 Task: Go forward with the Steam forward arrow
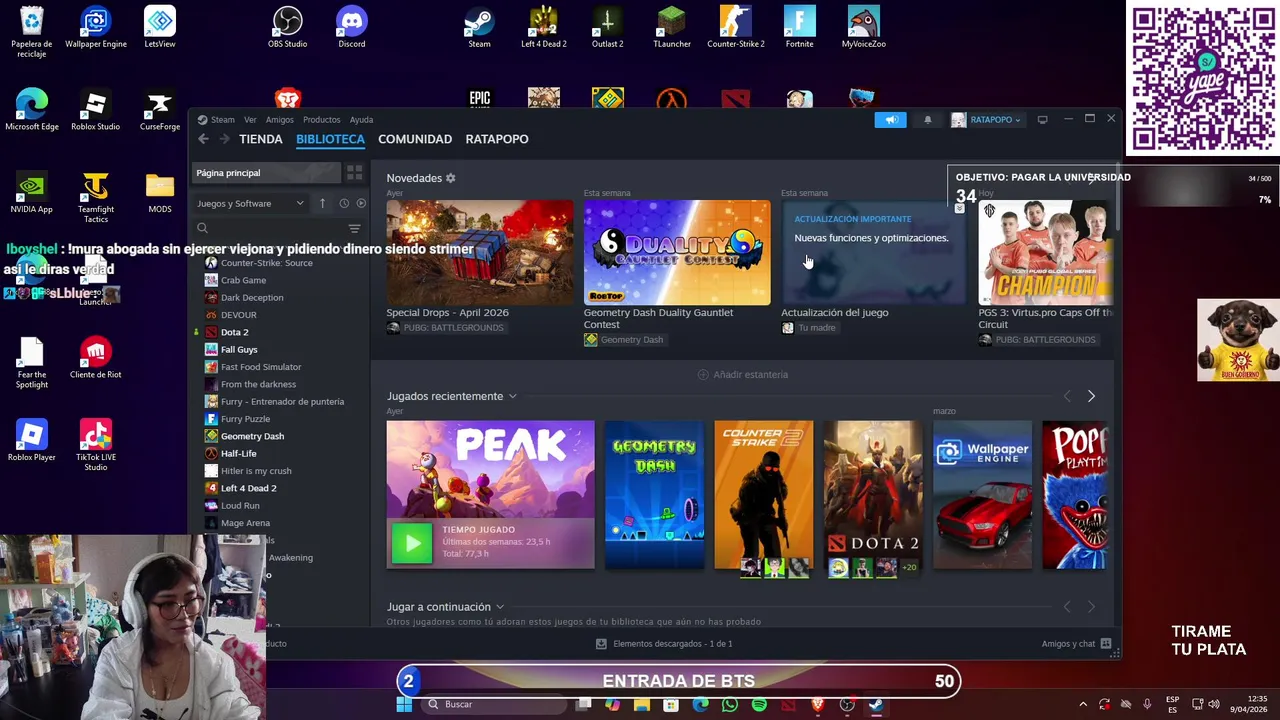click(224, 139)
